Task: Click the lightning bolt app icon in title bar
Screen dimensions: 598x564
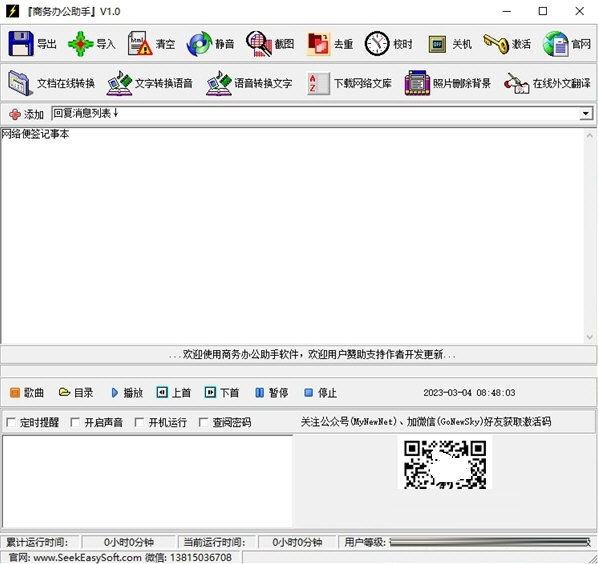Action: point(12,11)
